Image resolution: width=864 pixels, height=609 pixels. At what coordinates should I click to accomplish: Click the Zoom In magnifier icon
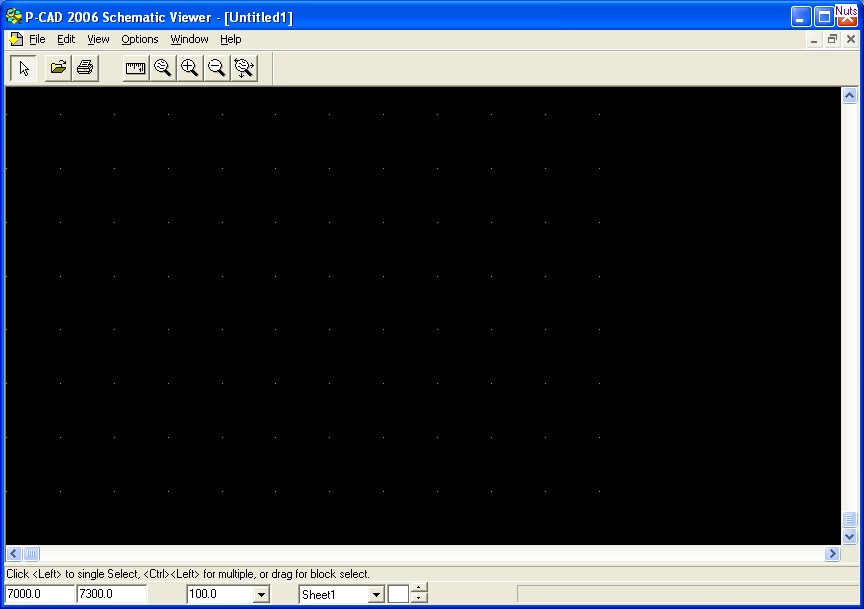(189, 68)
